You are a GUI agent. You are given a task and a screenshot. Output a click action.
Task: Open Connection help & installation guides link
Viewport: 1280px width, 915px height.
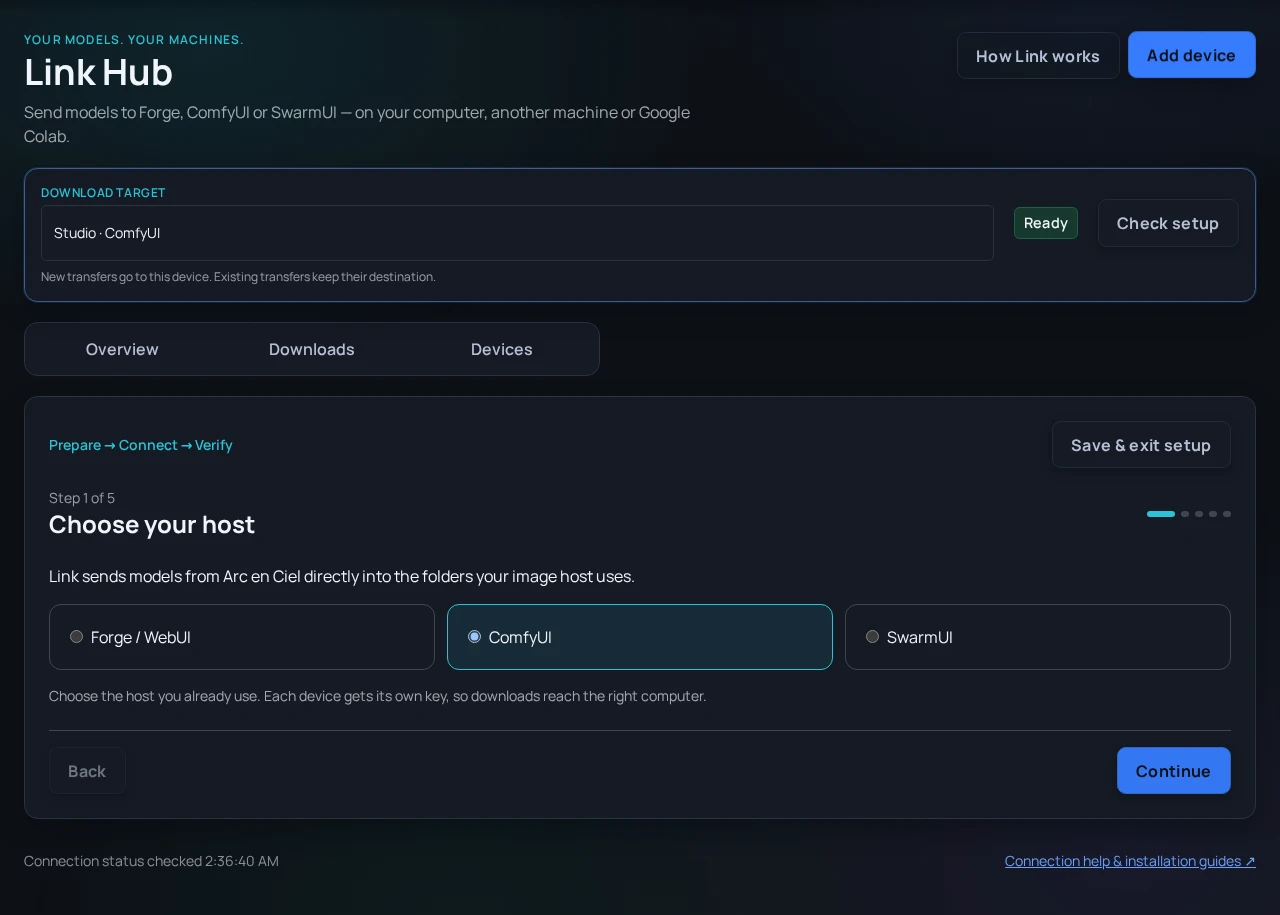[1130, 861]
